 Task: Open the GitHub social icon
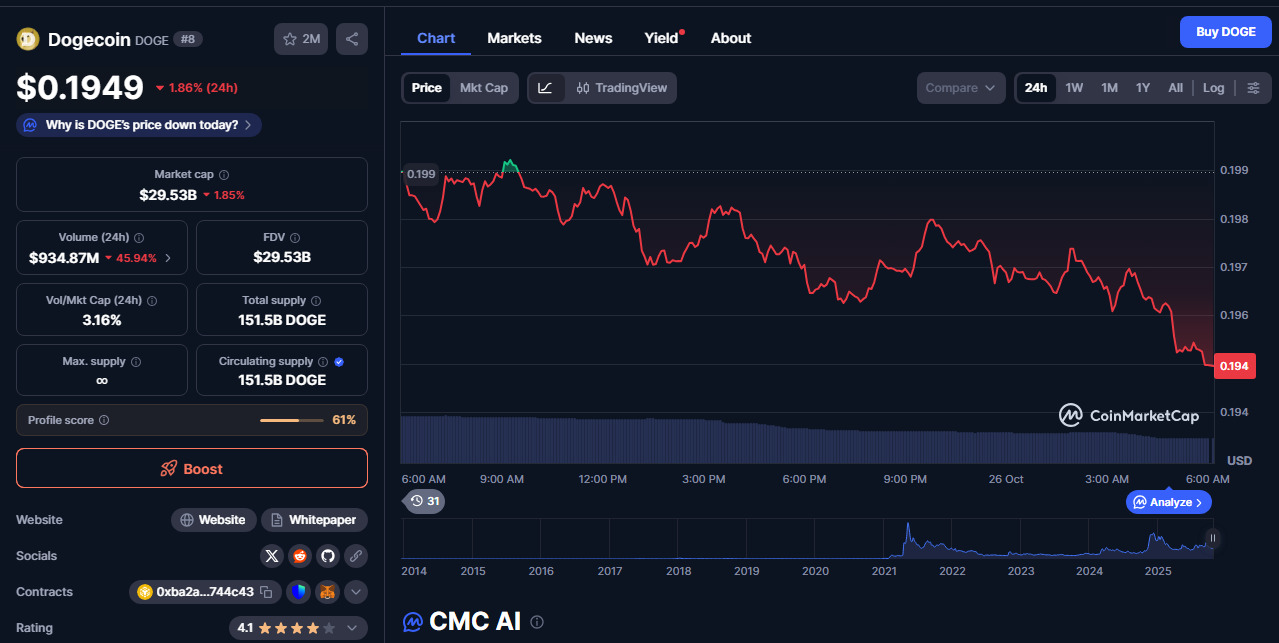tap(327, 556)
